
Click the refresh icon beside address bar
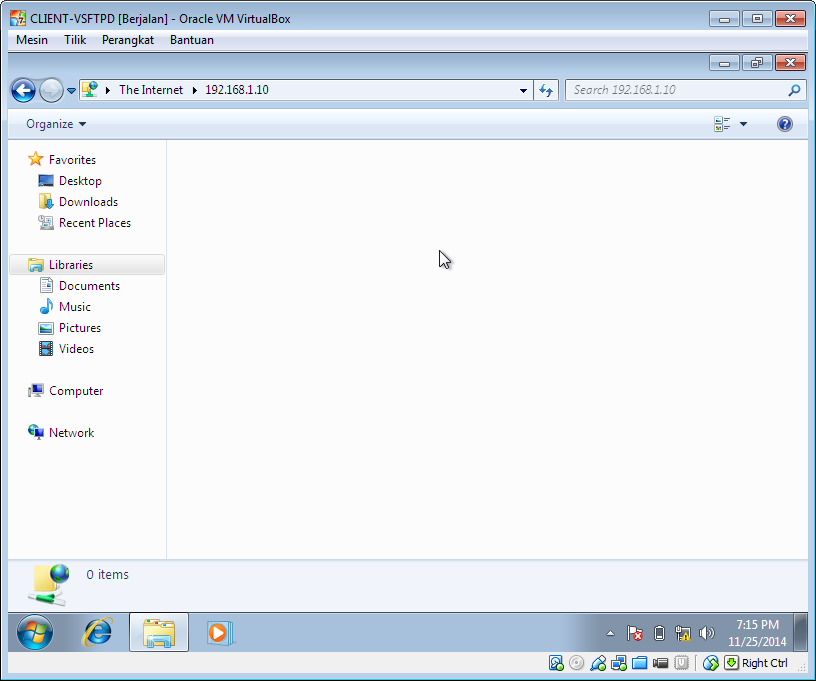(546, 90)
